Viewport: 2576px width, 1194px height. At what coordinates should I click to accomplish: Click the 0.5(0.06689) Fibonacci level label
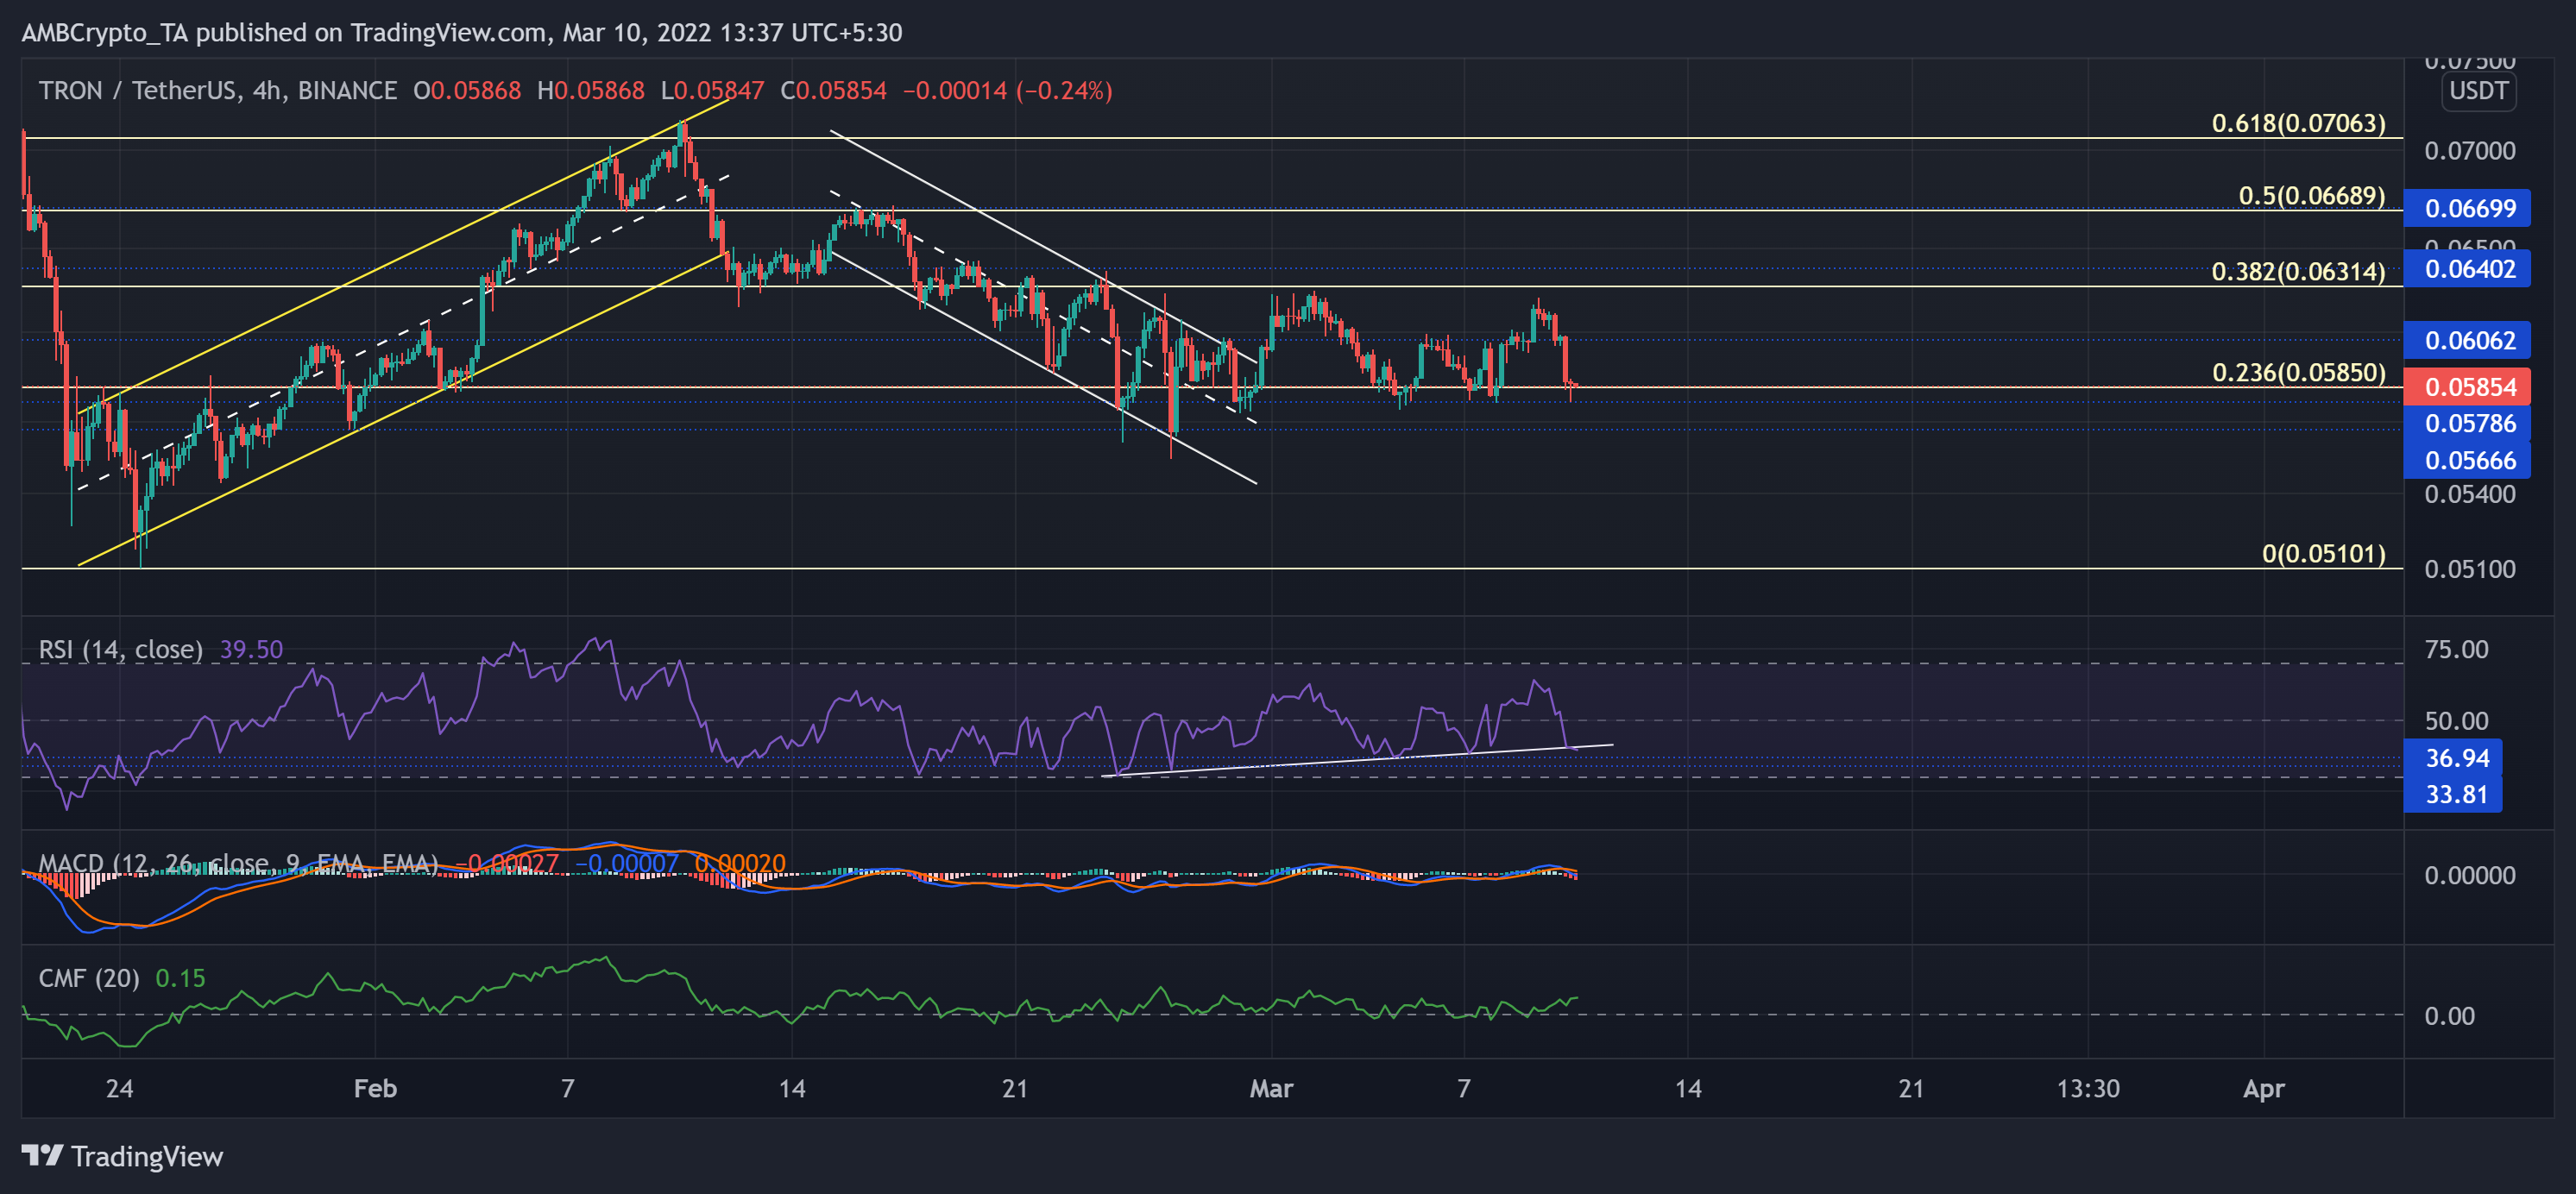coord(2311,196)
